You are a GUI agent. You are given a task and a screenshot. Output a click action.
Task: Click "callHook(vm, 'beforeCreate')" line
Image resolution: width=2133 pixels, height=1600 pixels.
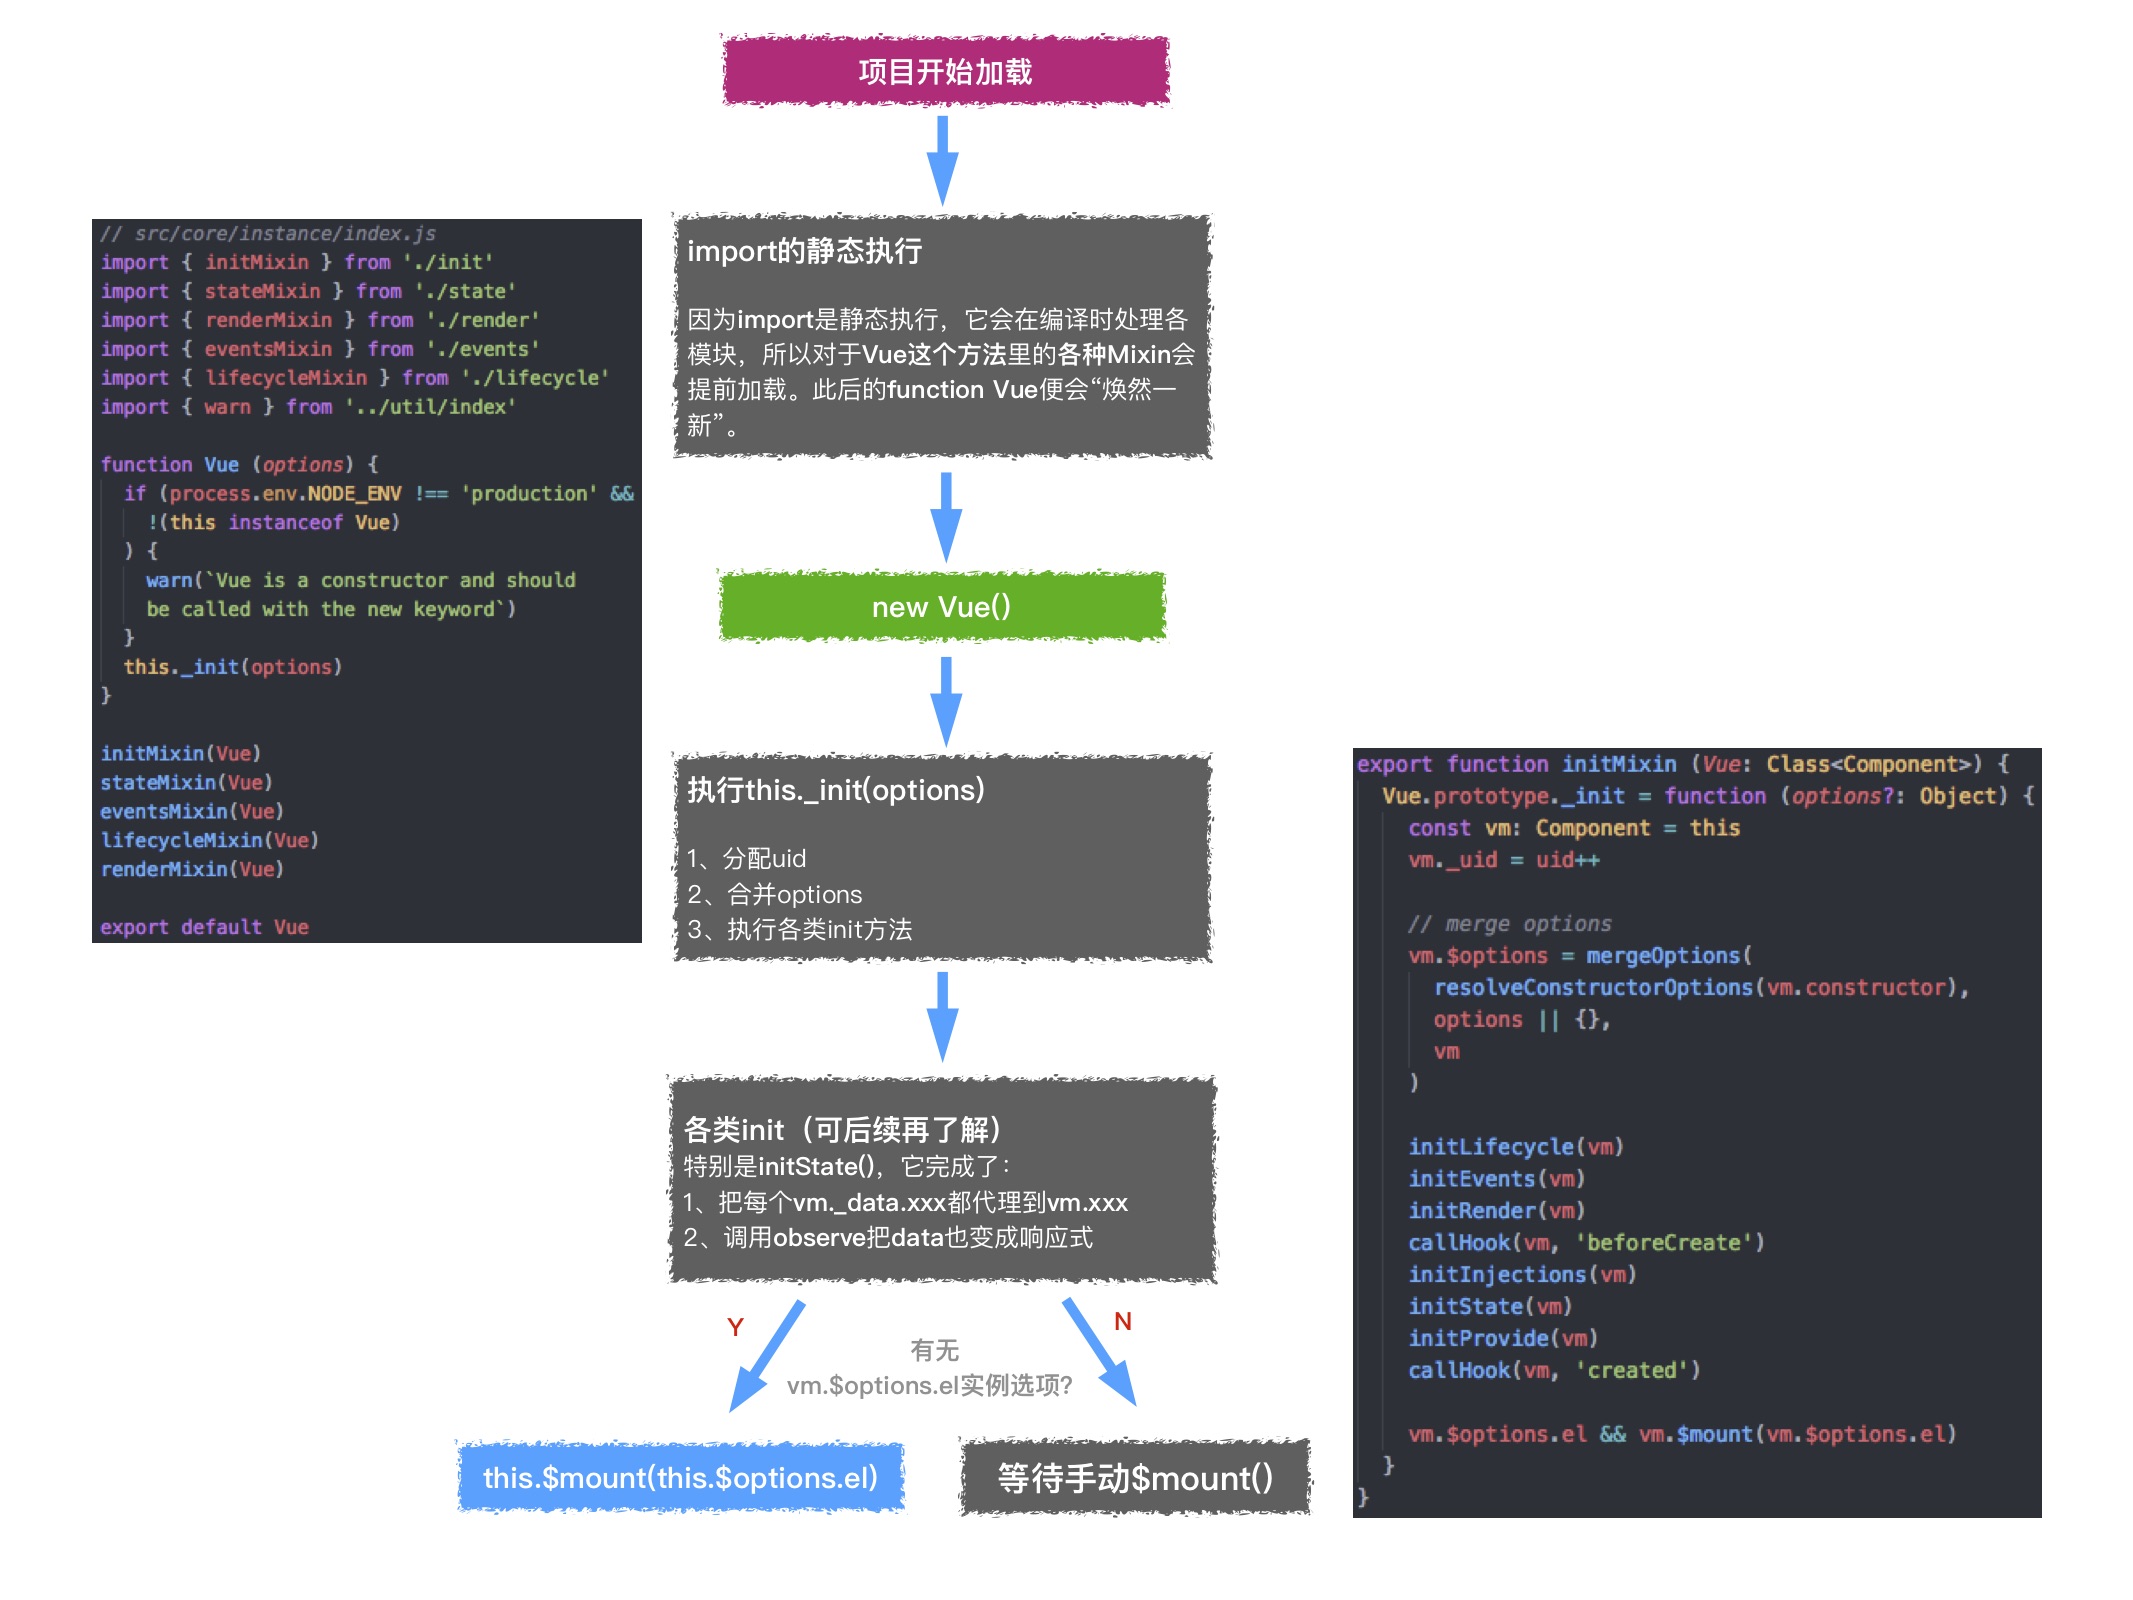coord(1587,1243)
